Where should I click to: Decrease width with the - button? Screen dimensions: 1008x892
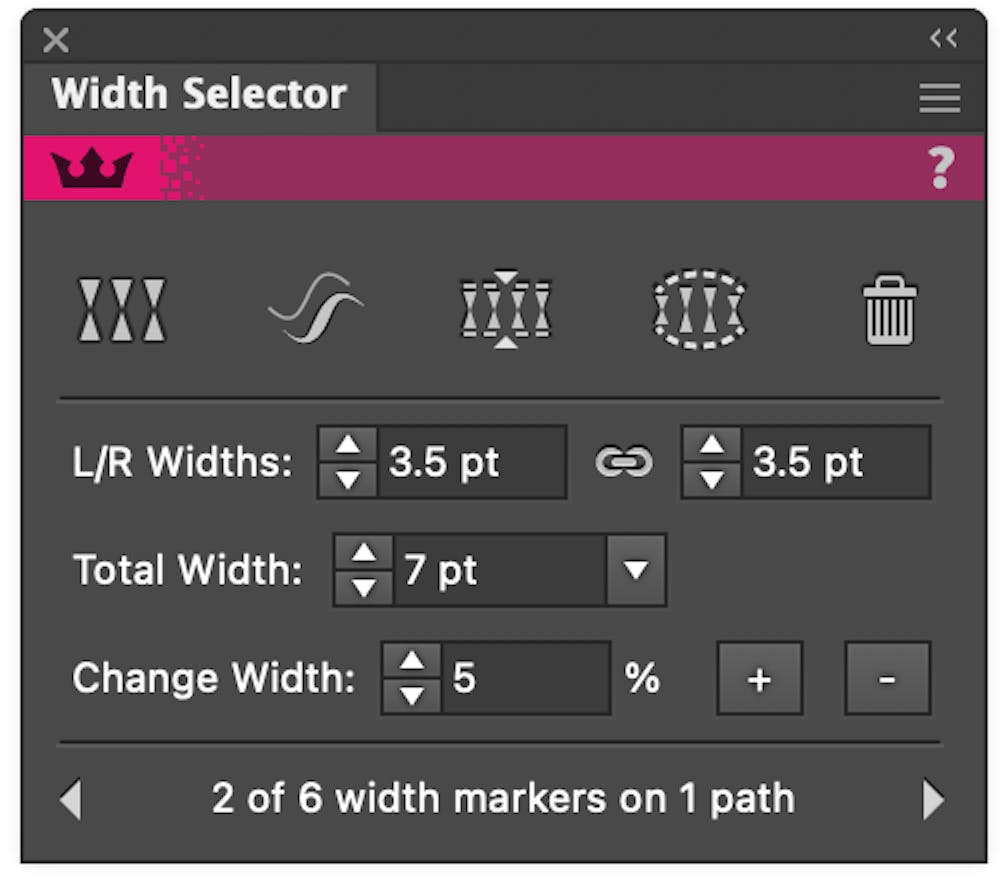pos(888,677)
